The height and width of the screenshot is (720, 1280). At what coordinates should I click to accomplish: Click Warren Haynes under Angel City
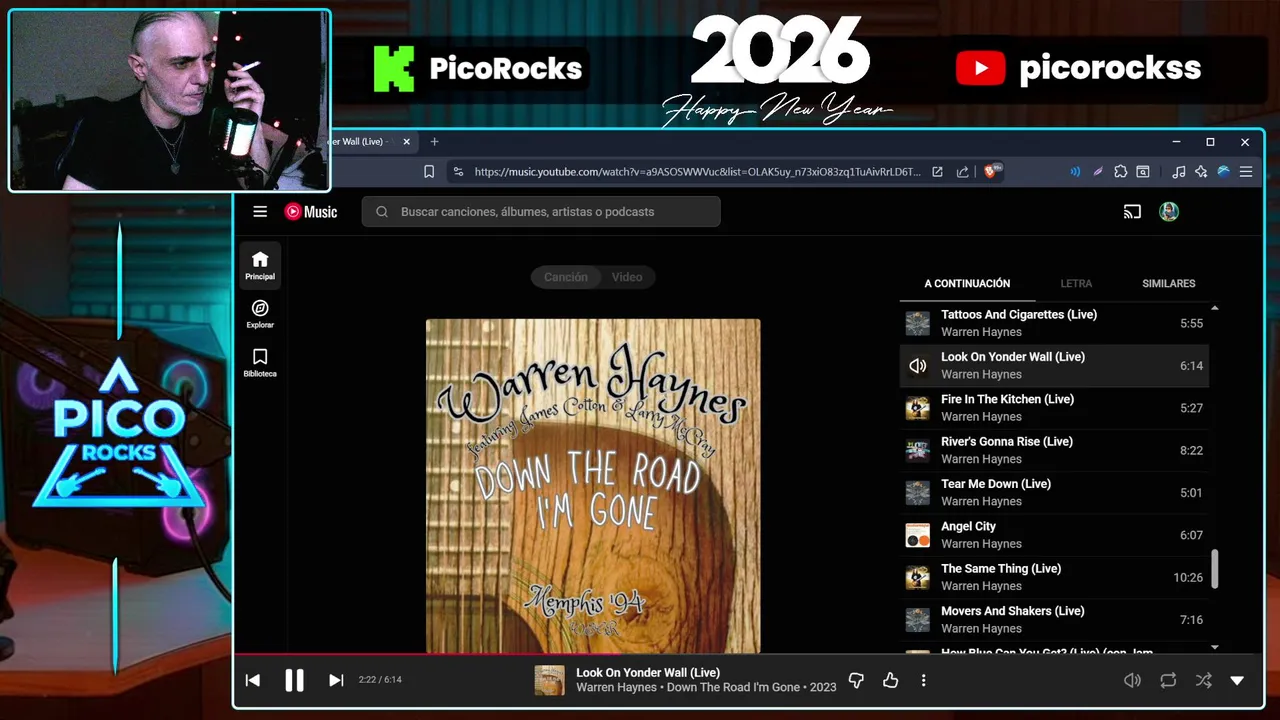(x=981, y=544)
